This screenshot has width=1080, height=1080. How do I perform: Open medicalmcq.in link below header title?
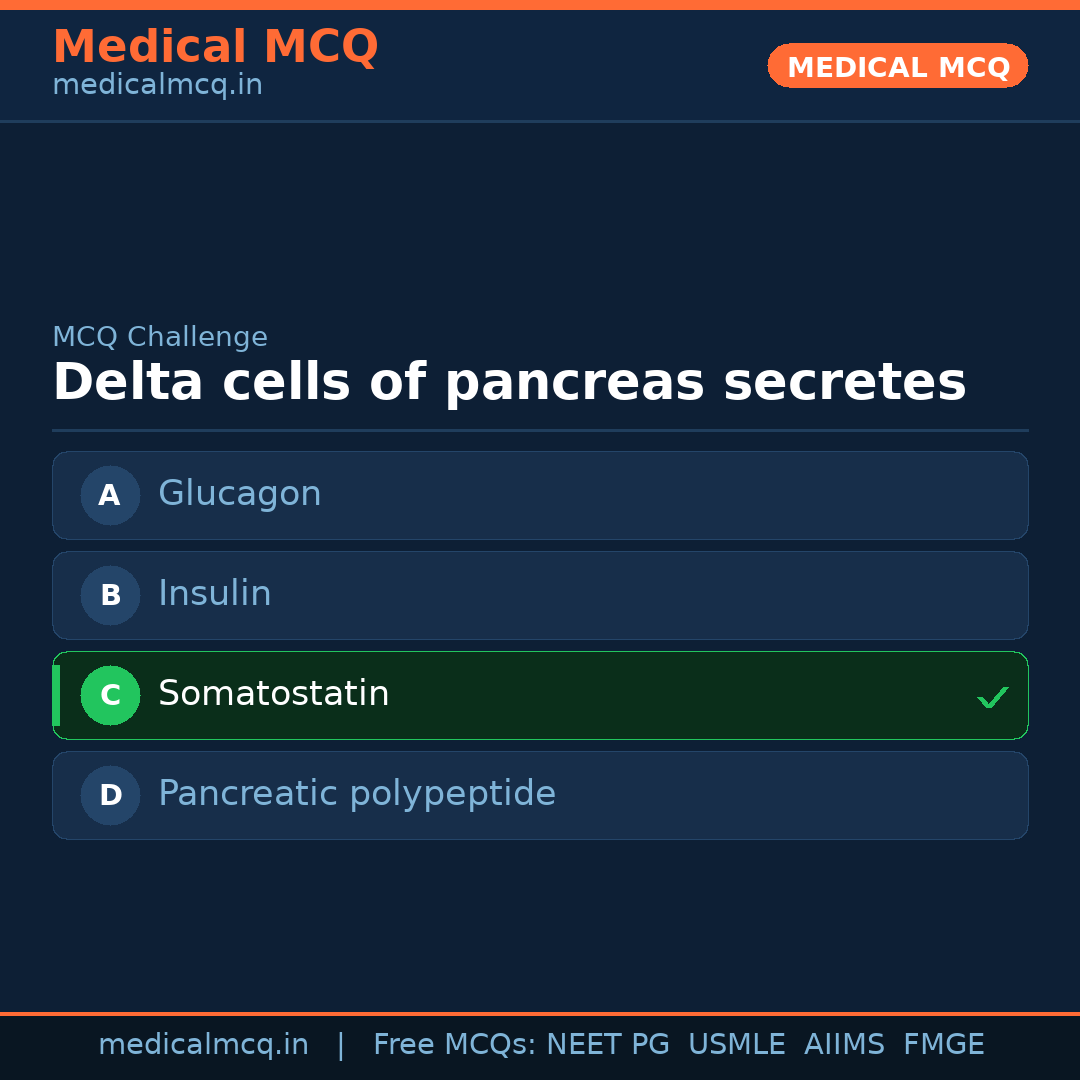pyautogui.click(x=157, y=86)
